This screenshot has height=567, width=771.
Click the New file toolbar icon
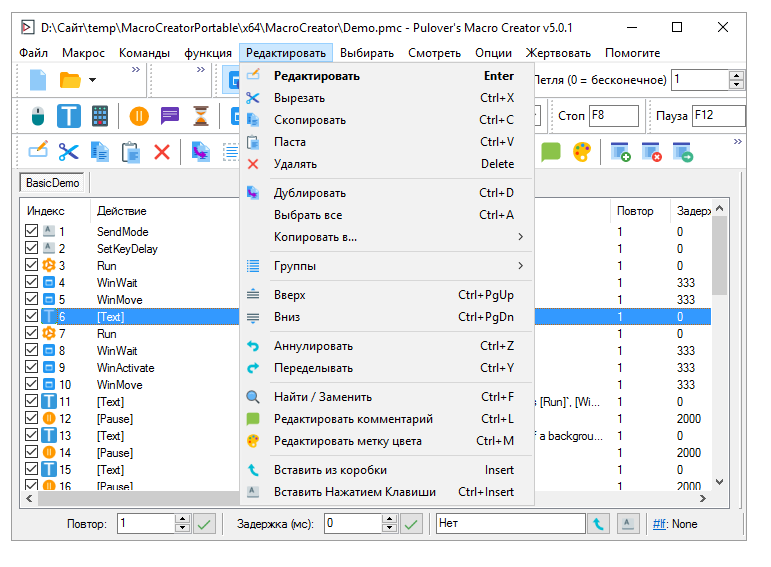pos(38,80)
